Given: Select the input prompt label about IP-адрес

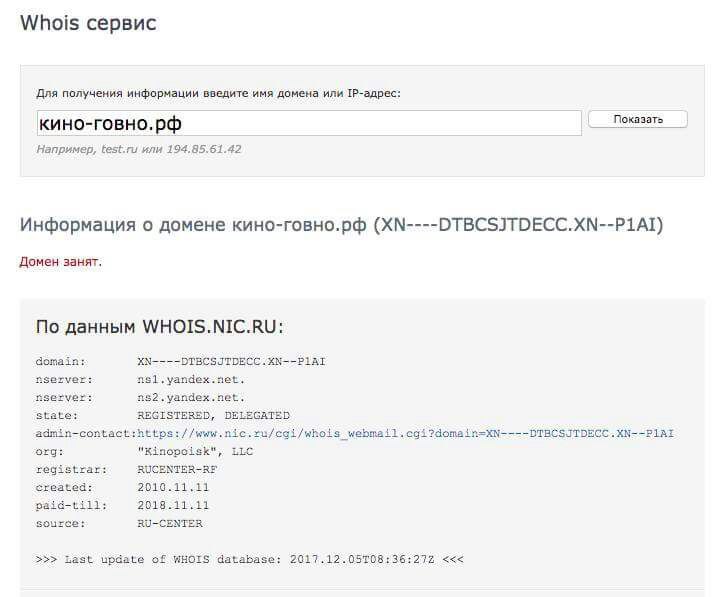Looking at the screenshot, I should (218, 93).
